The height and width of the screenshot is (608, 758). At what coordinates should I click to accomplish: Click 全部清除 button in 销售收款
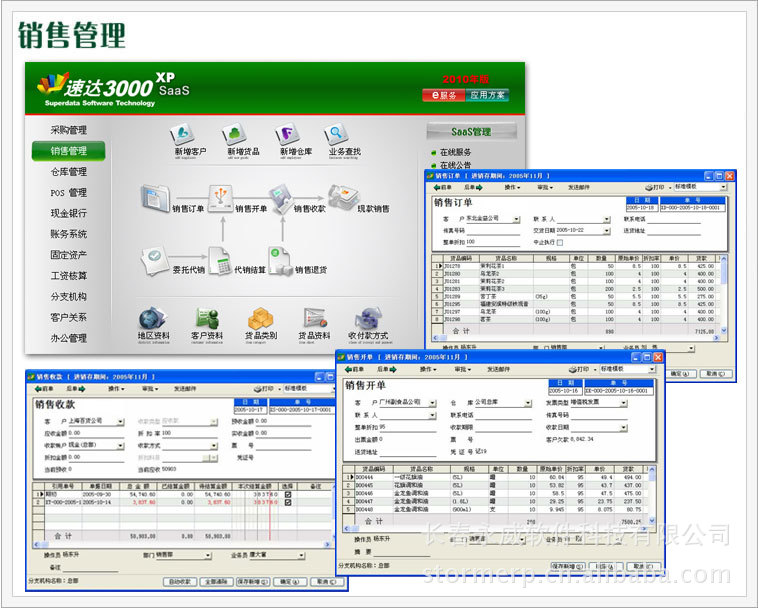(216, 582)
